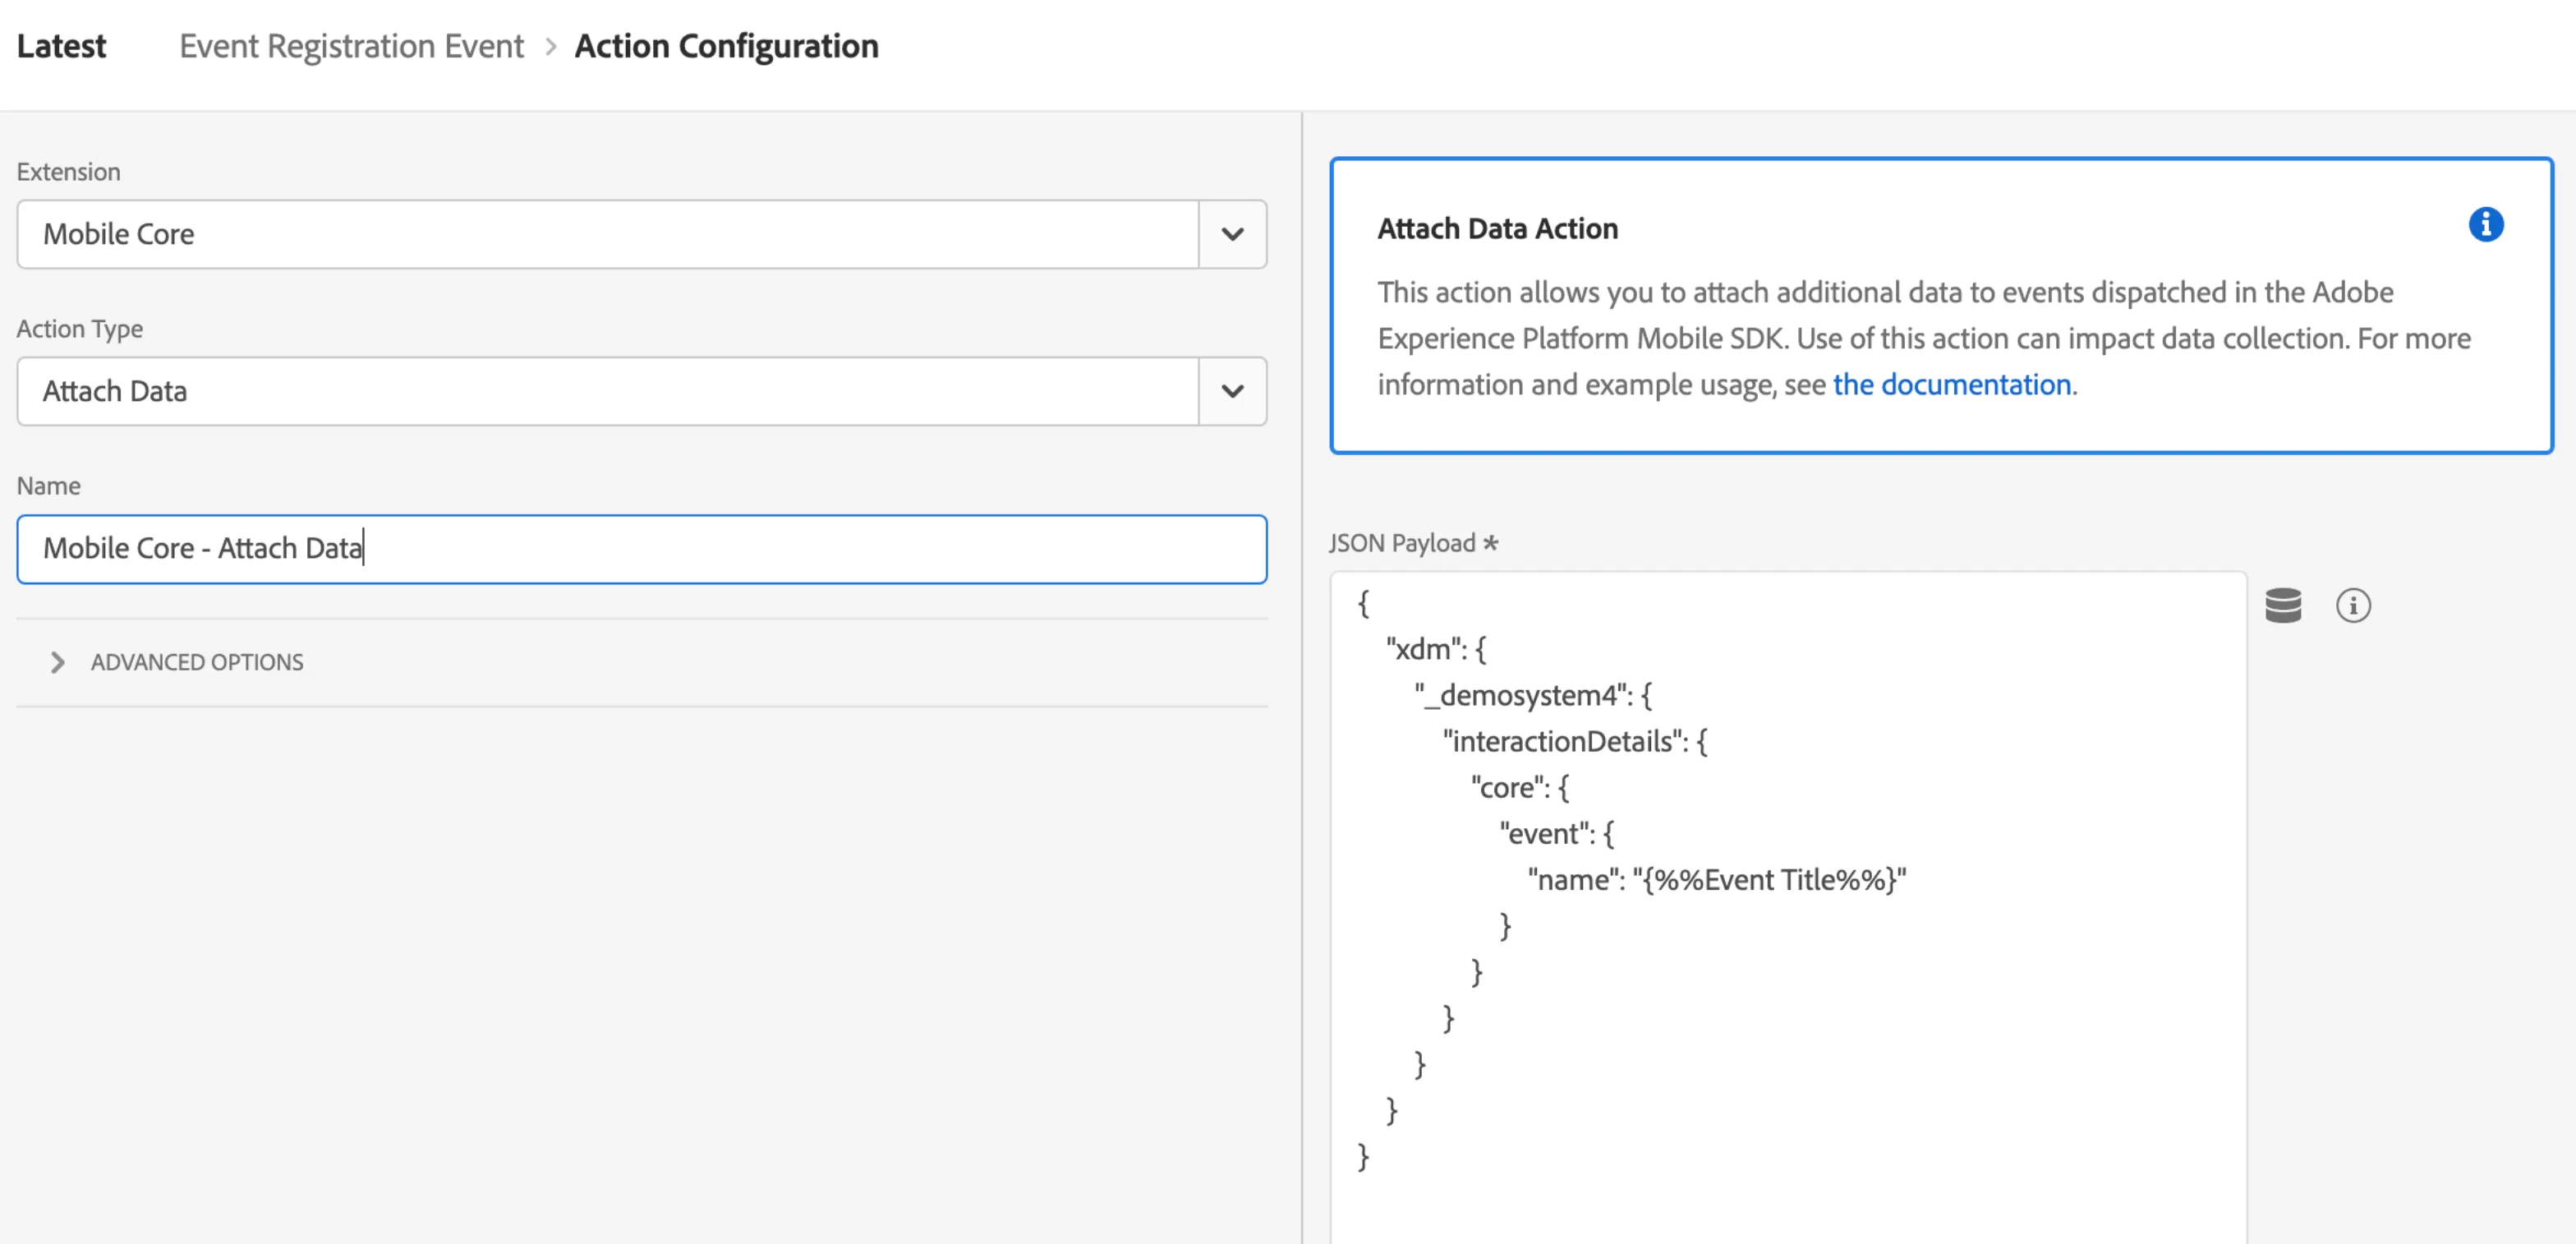The width and height of the screenshot is (2576, 1244).
Task: Click the Latest revision label
Action: click(61, 46)
